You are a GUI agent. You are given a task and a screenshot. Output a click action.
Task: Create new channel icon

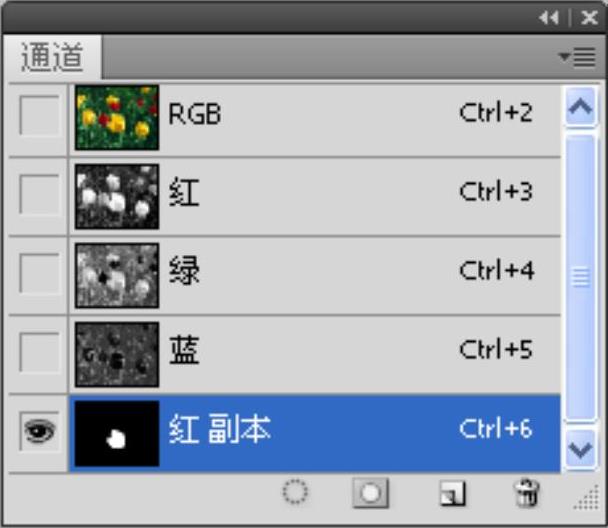coord(453,493)
